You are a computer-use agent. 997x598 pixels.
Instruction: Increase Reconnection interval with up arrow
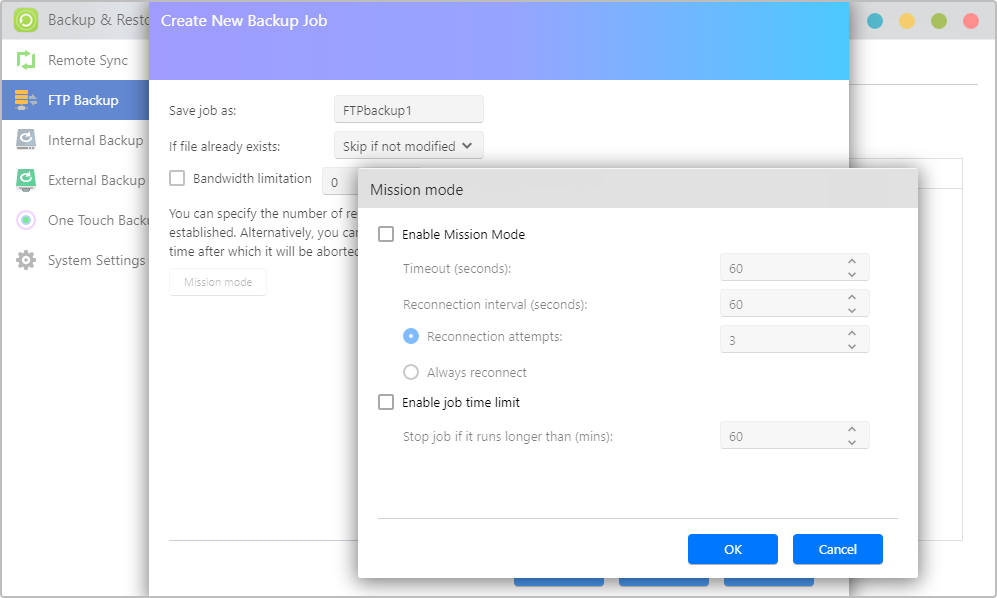pyautogui.click(x=852, y=298)
